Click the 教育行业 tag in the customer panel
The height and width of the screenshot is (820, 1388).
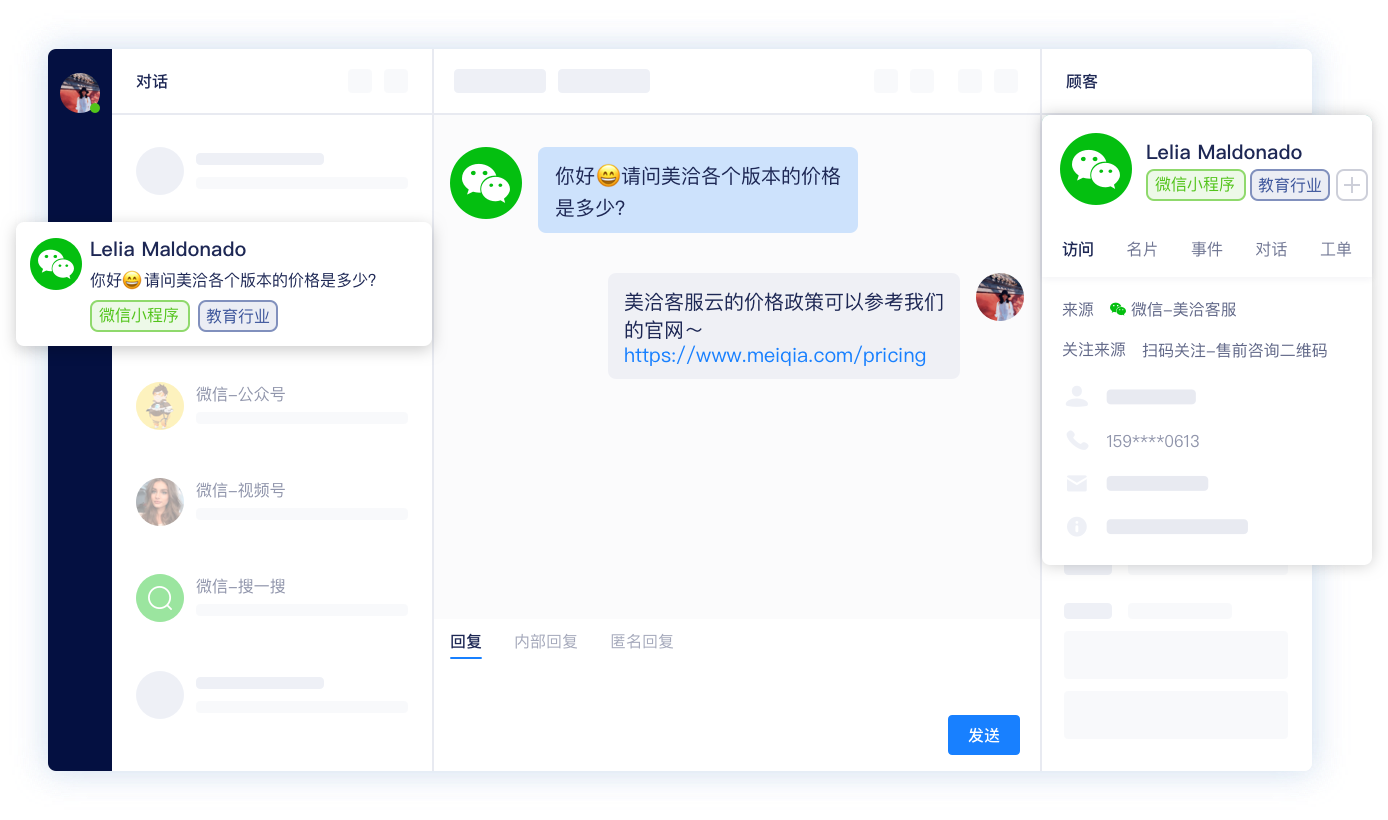point(1290,185)
